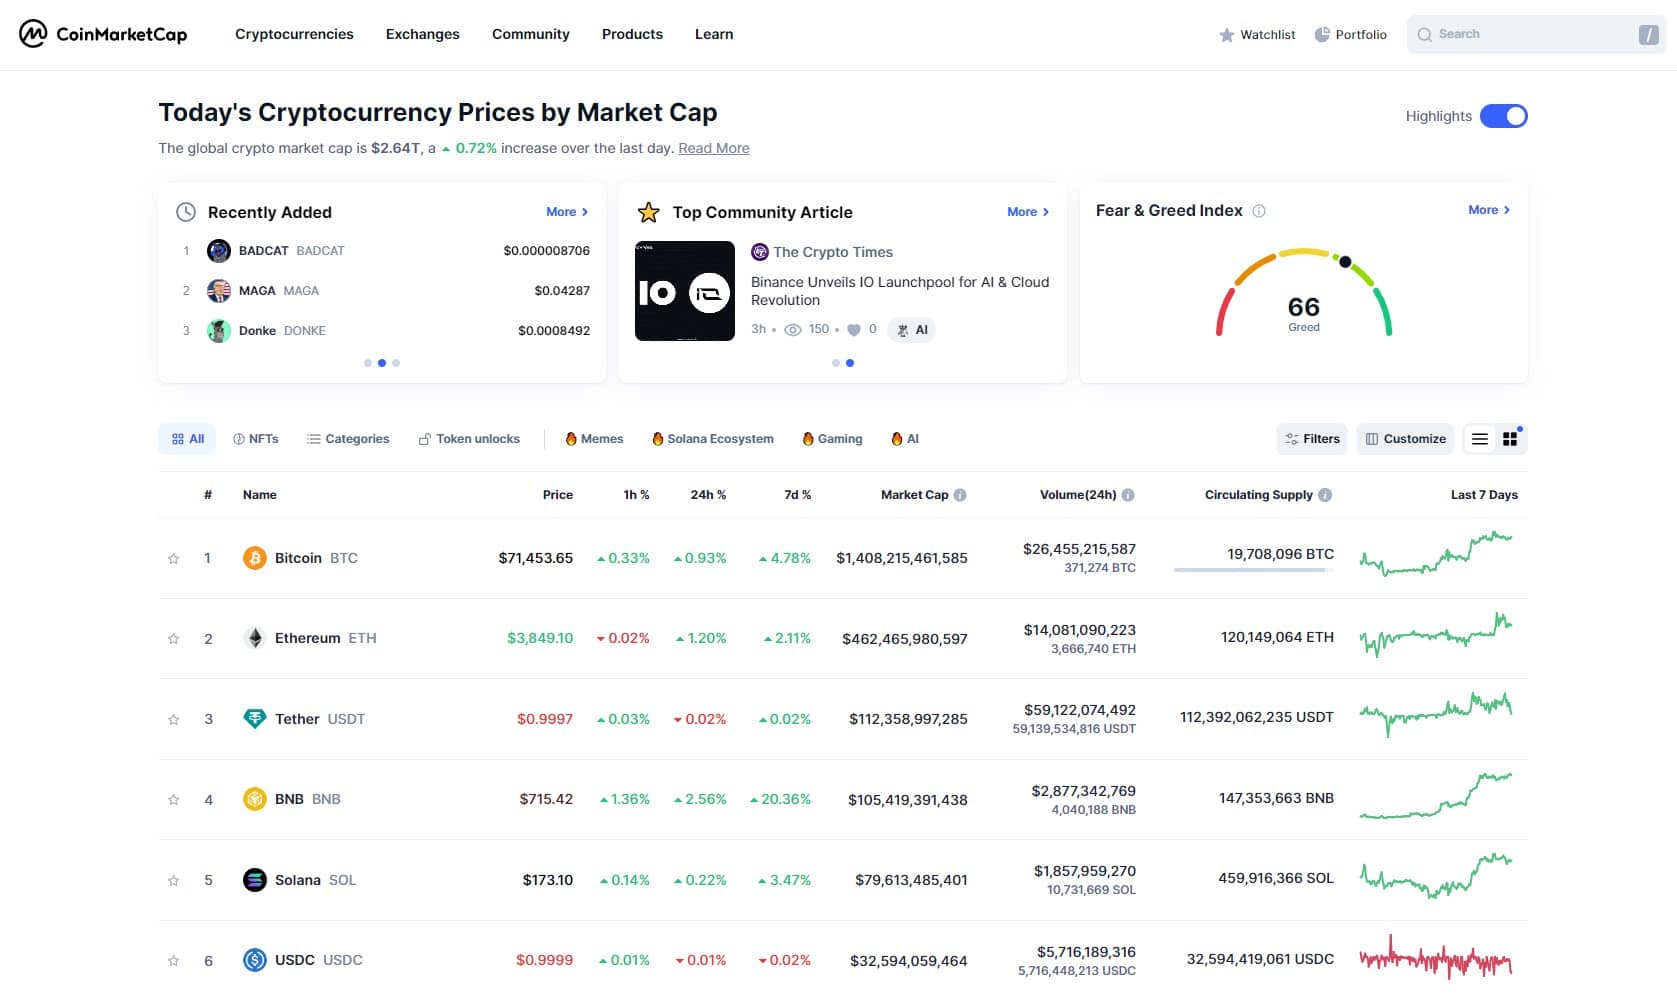Click the Bitcoin coin icon
The image size is (1677, 998).
coord(255,558)
